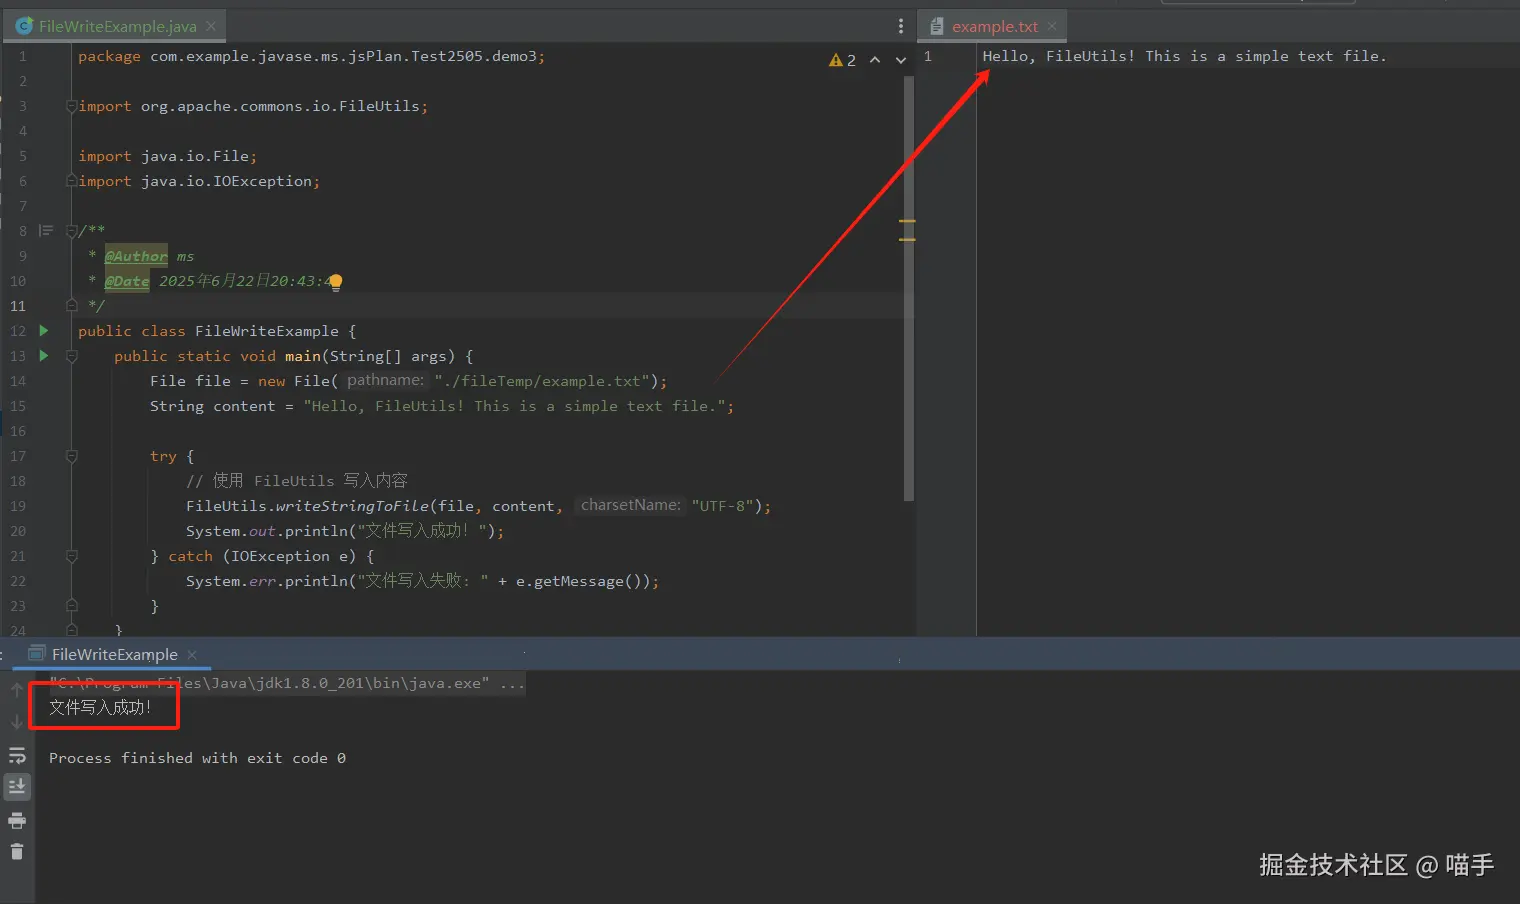1520x904 pixels.
Task: Click the Hello text line in example.txt
Action: pyautogui.click(x=1184, y=56)
